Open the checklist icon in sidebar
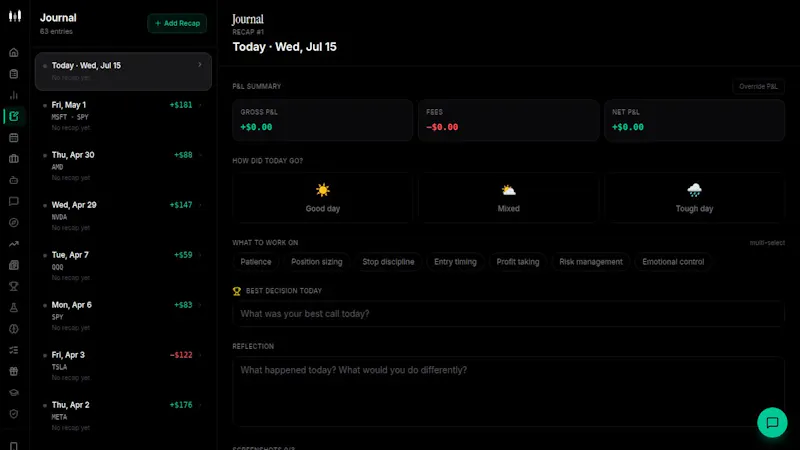Image resolution: width=800 pixels, height=450 pixels. pyautogui.click(x=14, y=350)
